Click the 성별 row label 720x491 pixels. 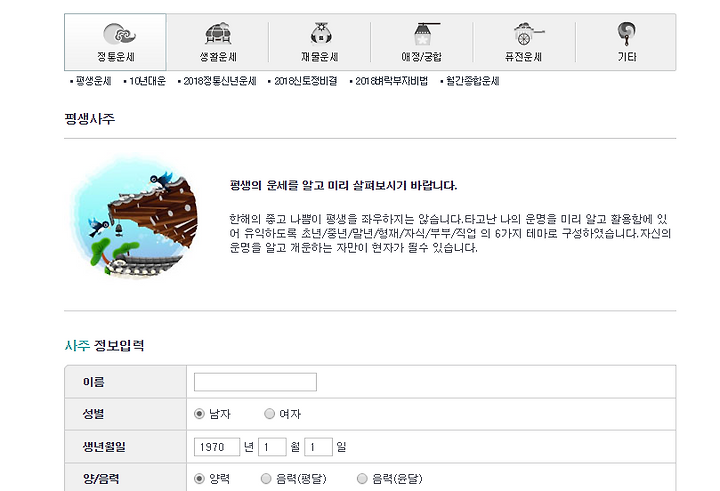(x=93, y=414)
